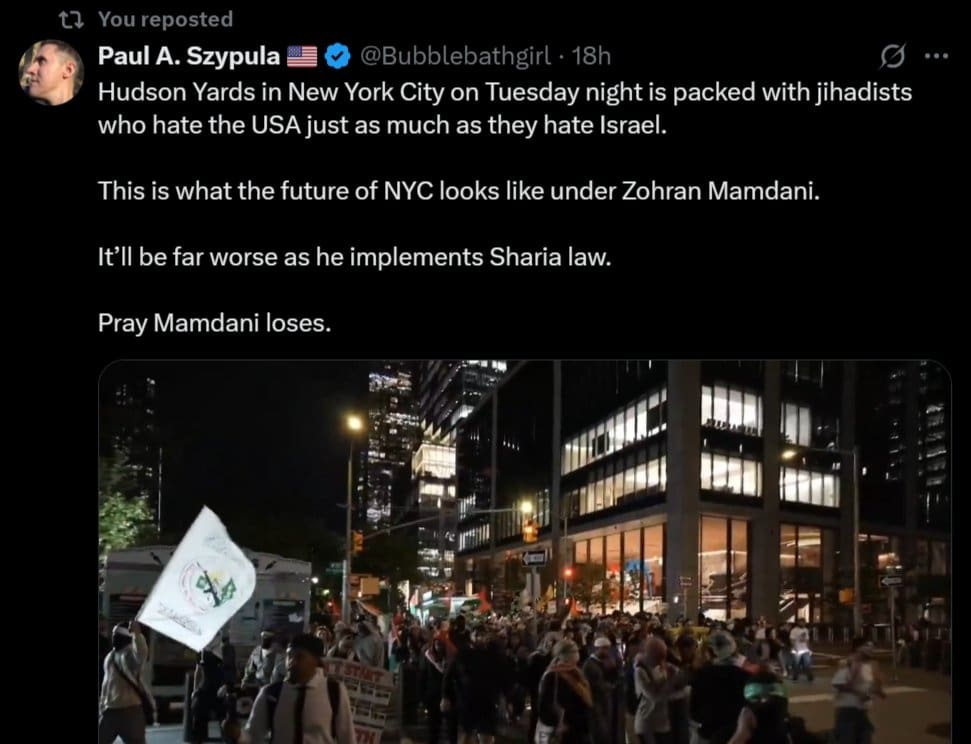
Task: Play the embedded protest video
Action: coord(525,552)
